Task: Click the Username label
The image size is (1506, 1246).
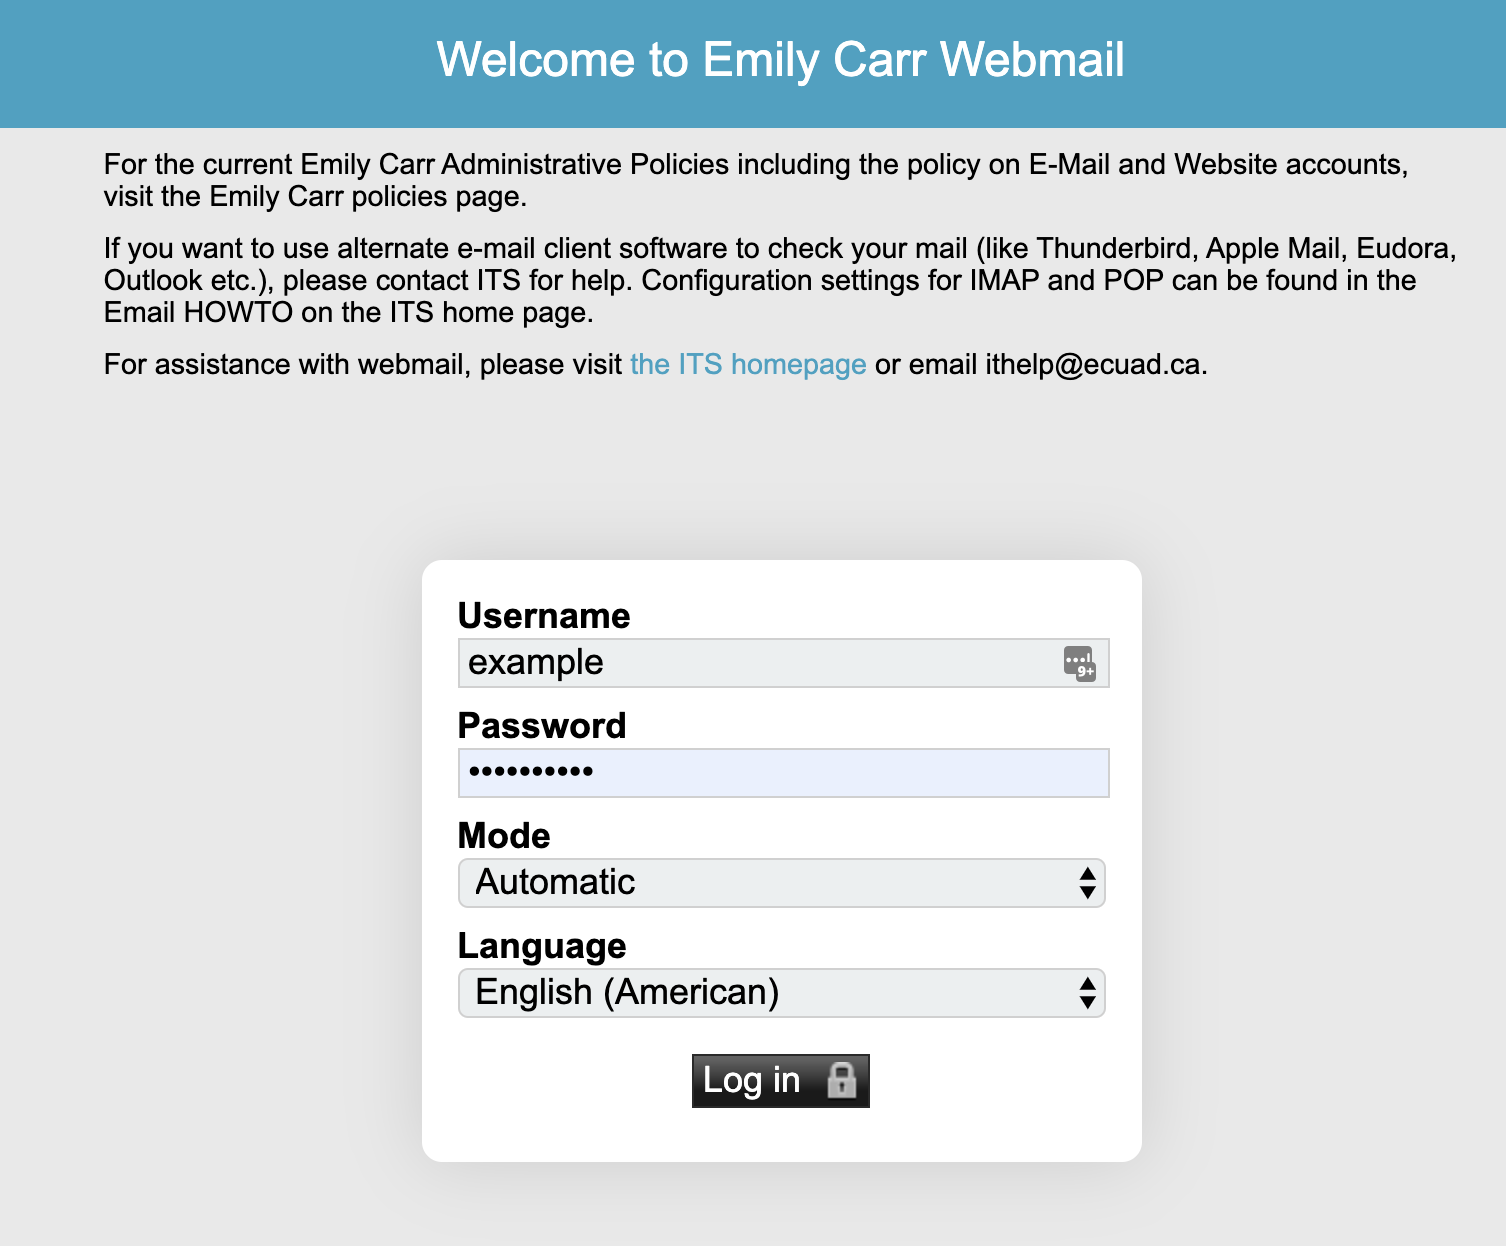Action: [544, 616]
